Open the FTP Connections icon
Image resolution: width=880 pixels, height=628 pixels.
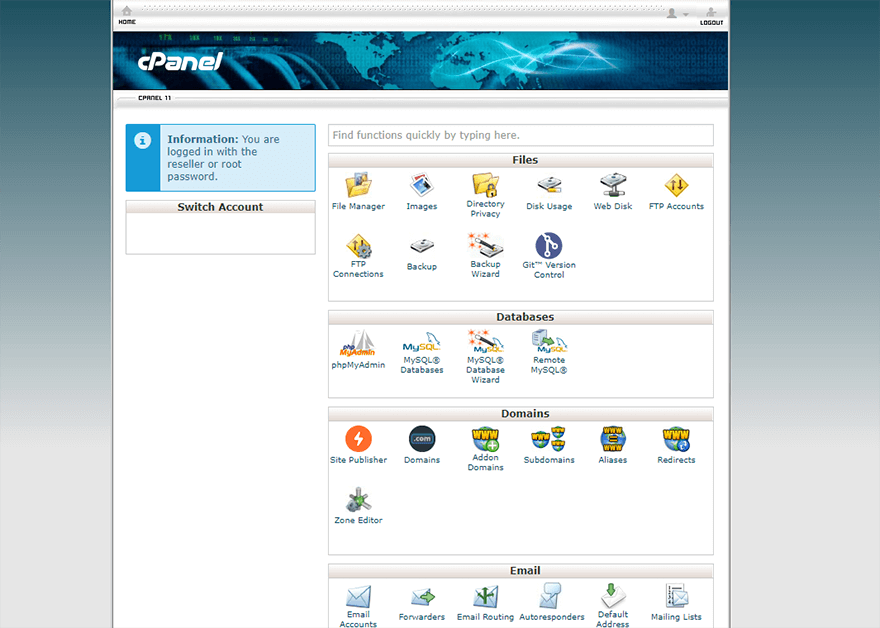[358, 246]
